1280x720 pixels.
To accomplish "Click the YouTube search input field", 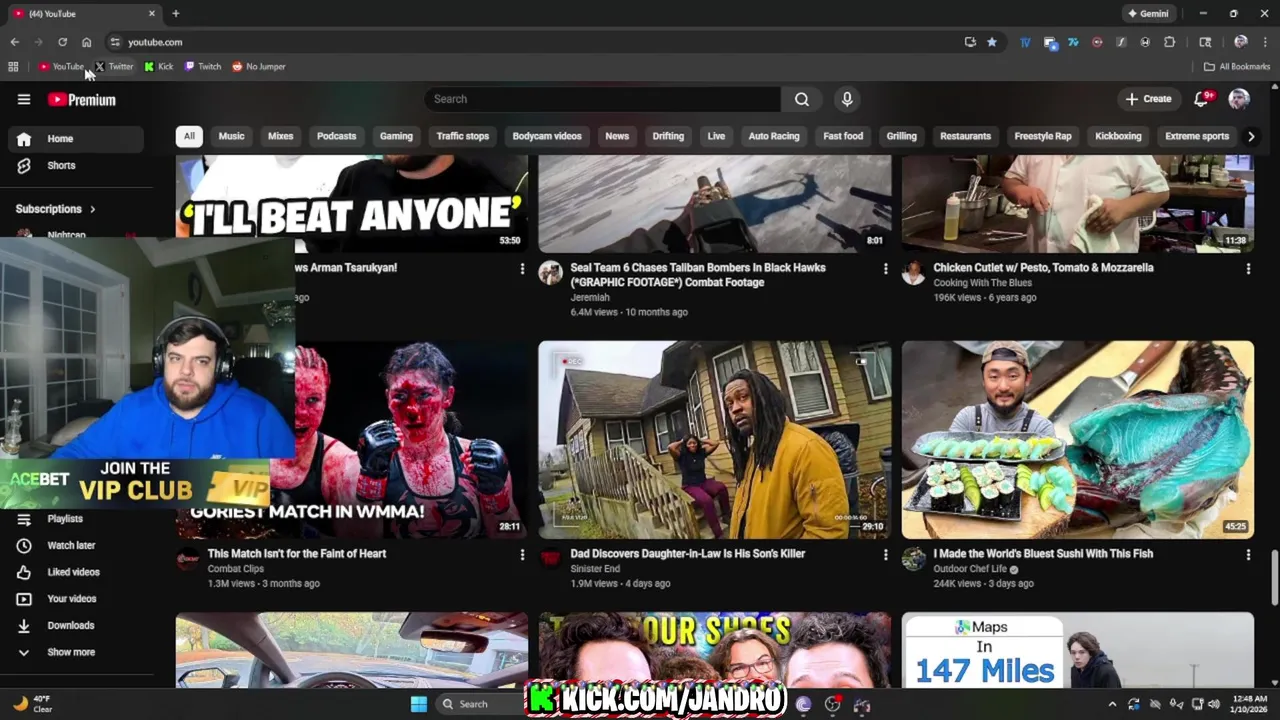I will point(602,99).
